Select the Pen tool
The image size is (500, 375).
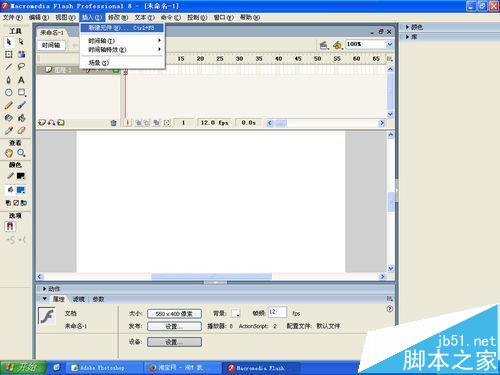pyautogui.click(x=9, y=80)
